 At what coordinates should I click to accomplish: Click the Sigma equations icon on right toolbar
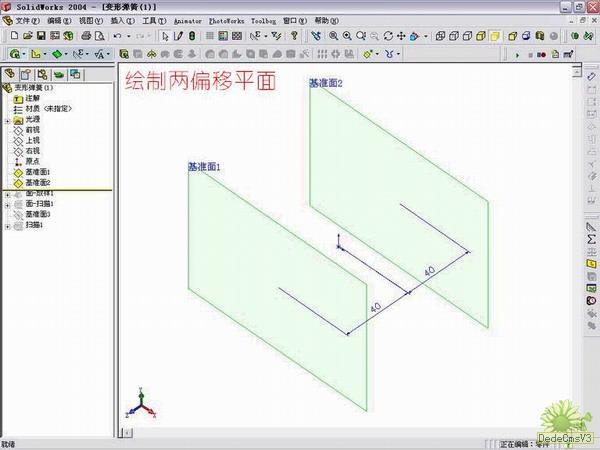pos(591,239)
